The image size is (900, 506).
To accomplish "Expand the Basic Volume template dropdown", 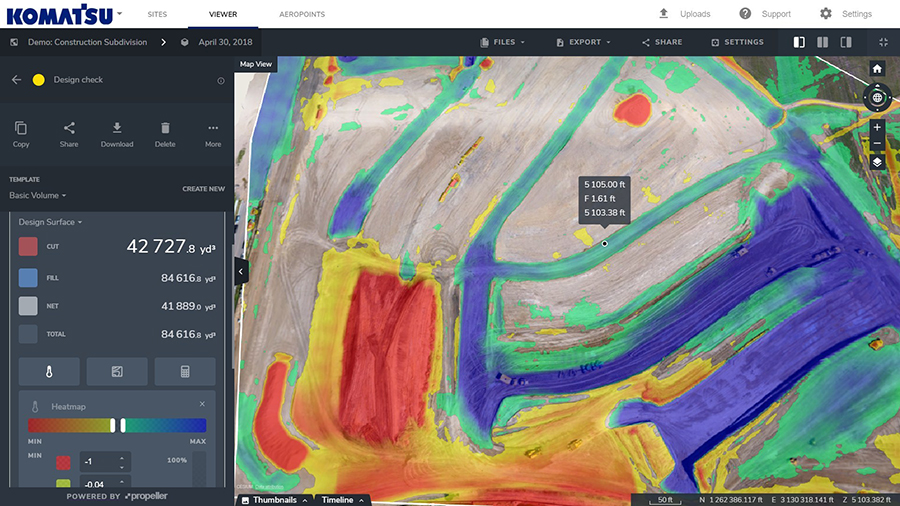I will (x=38, y=195).
